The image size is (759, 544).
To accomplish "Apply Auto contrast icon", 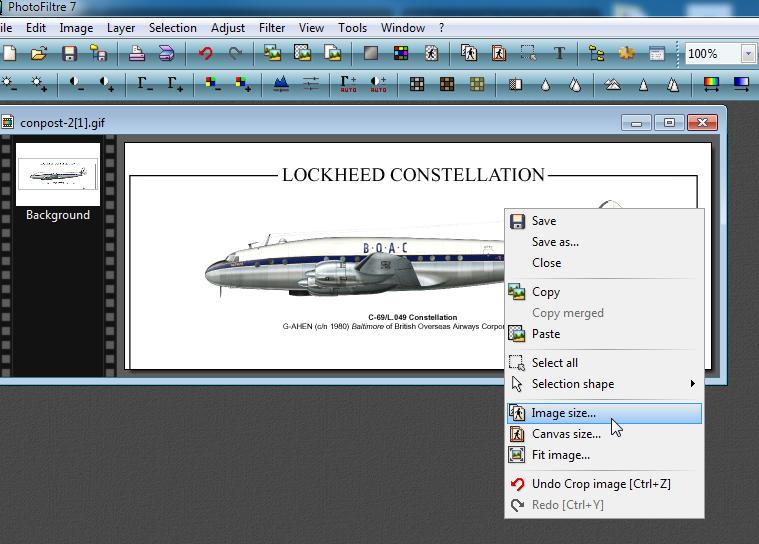I will click(379, 84).
